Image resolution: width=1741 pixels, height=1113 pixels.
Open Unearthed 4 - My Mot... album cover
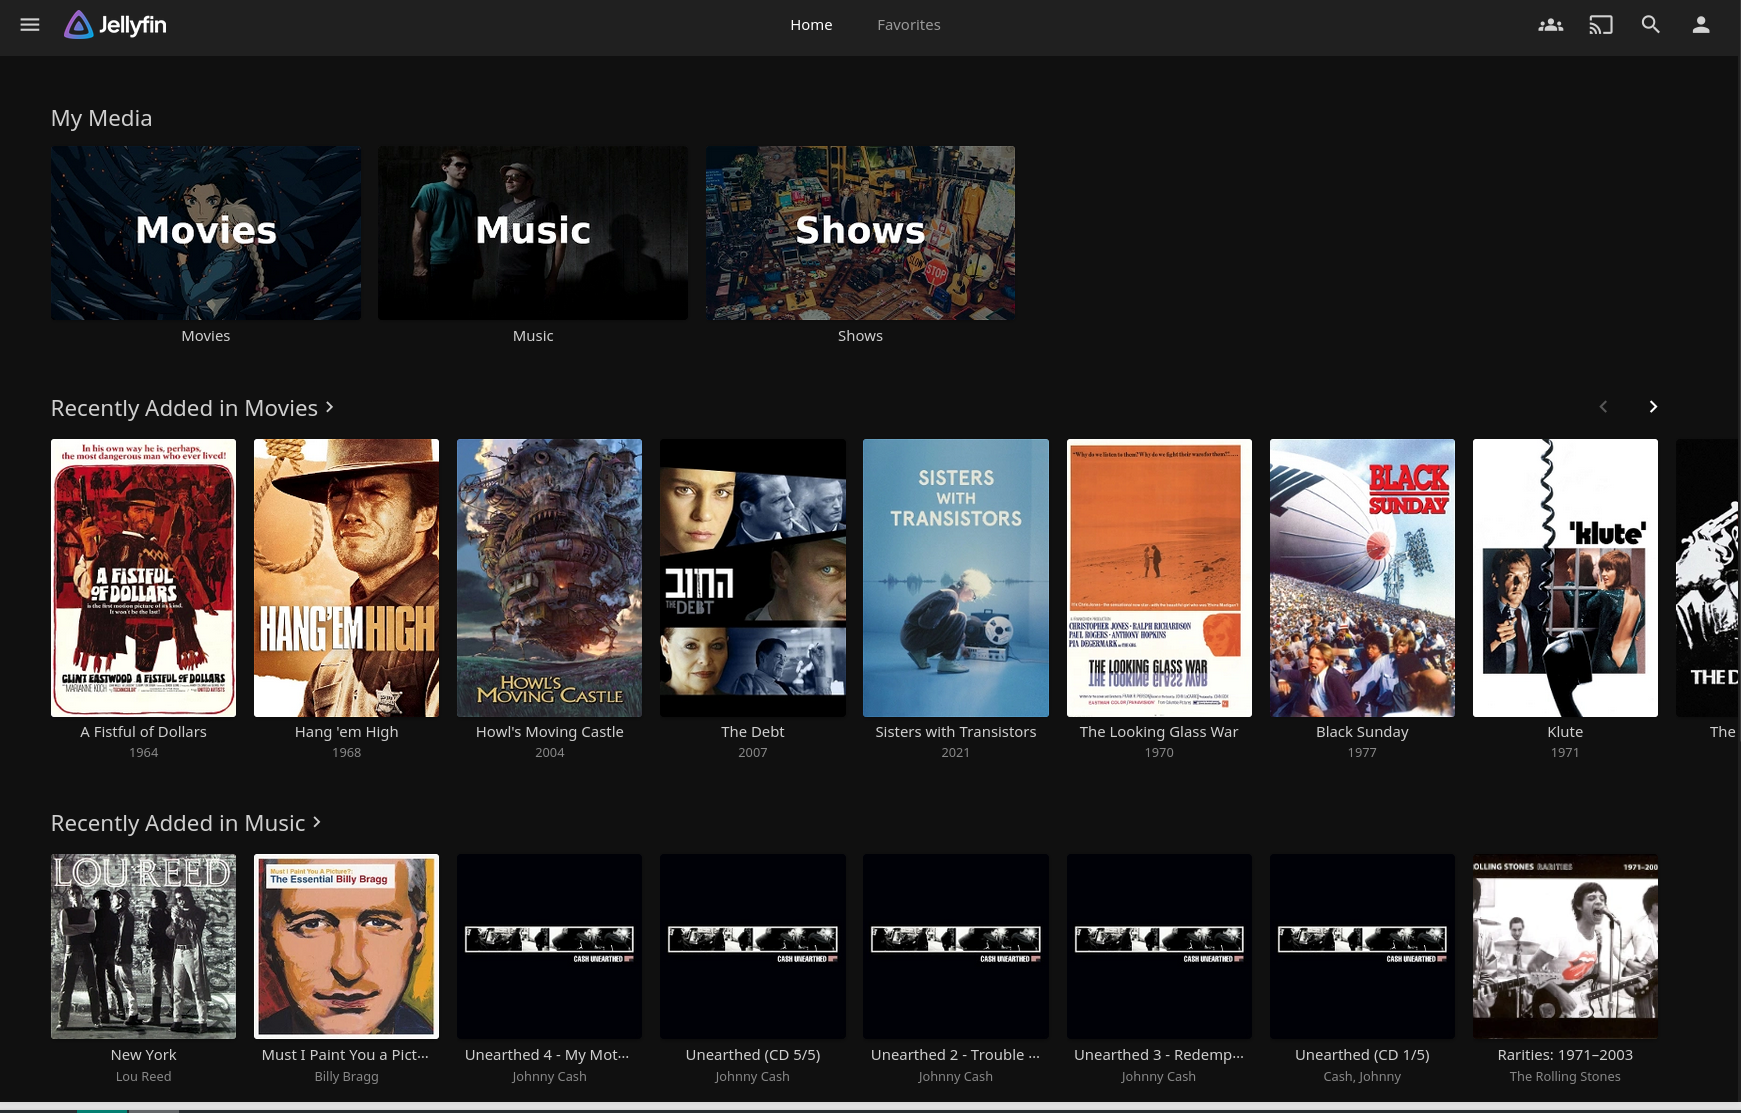coord(549,946)
